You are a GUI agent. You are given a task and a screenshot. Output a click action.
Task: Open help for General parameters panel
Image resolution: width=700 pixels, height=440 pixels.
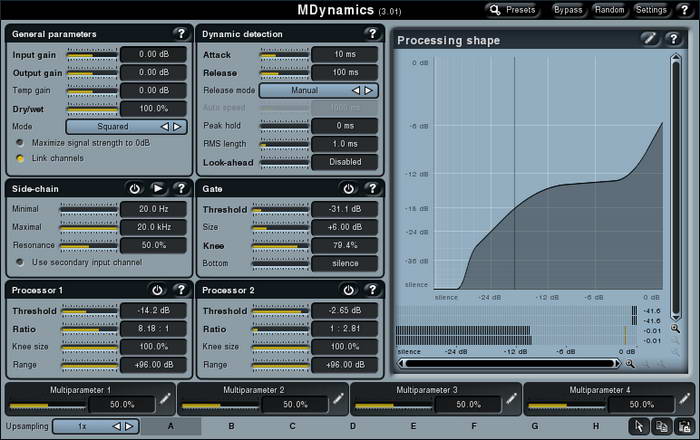[x=181, y=33]
